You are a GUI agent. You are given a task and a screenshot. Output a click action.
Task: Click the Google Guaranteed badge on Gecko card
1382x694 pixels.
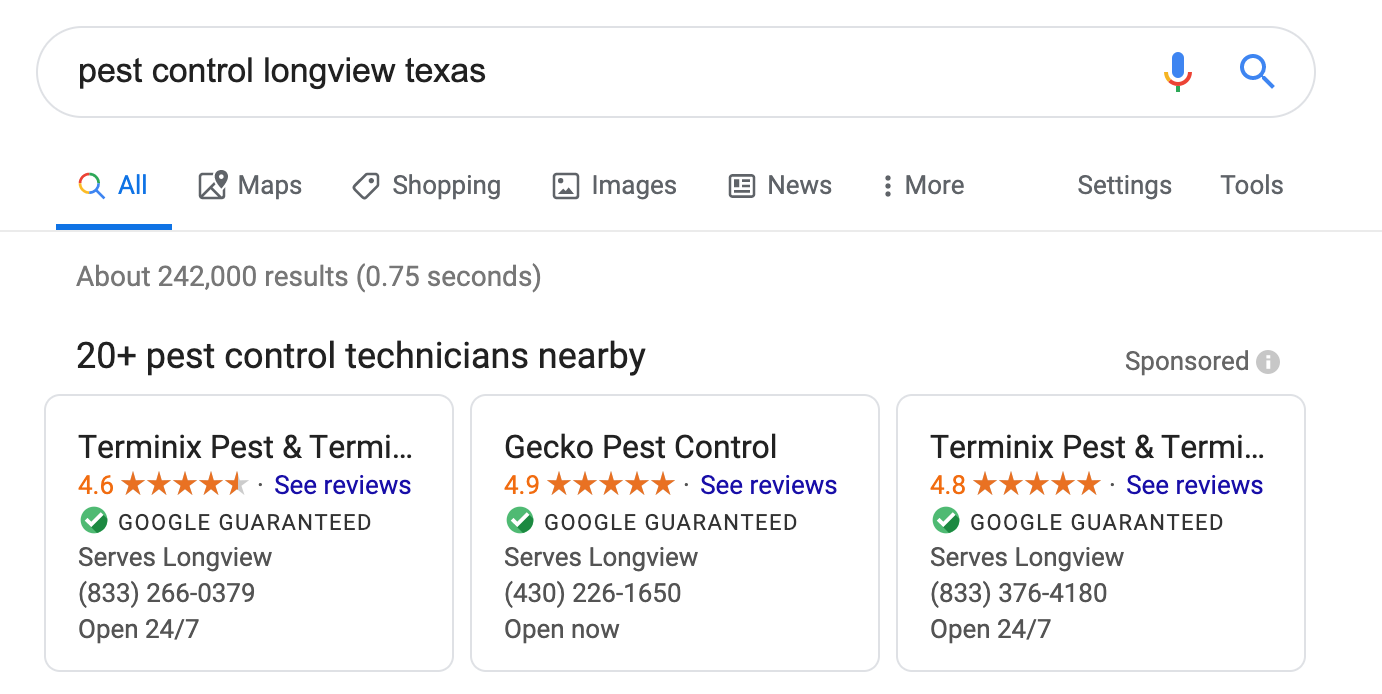(x=651, y=522)
